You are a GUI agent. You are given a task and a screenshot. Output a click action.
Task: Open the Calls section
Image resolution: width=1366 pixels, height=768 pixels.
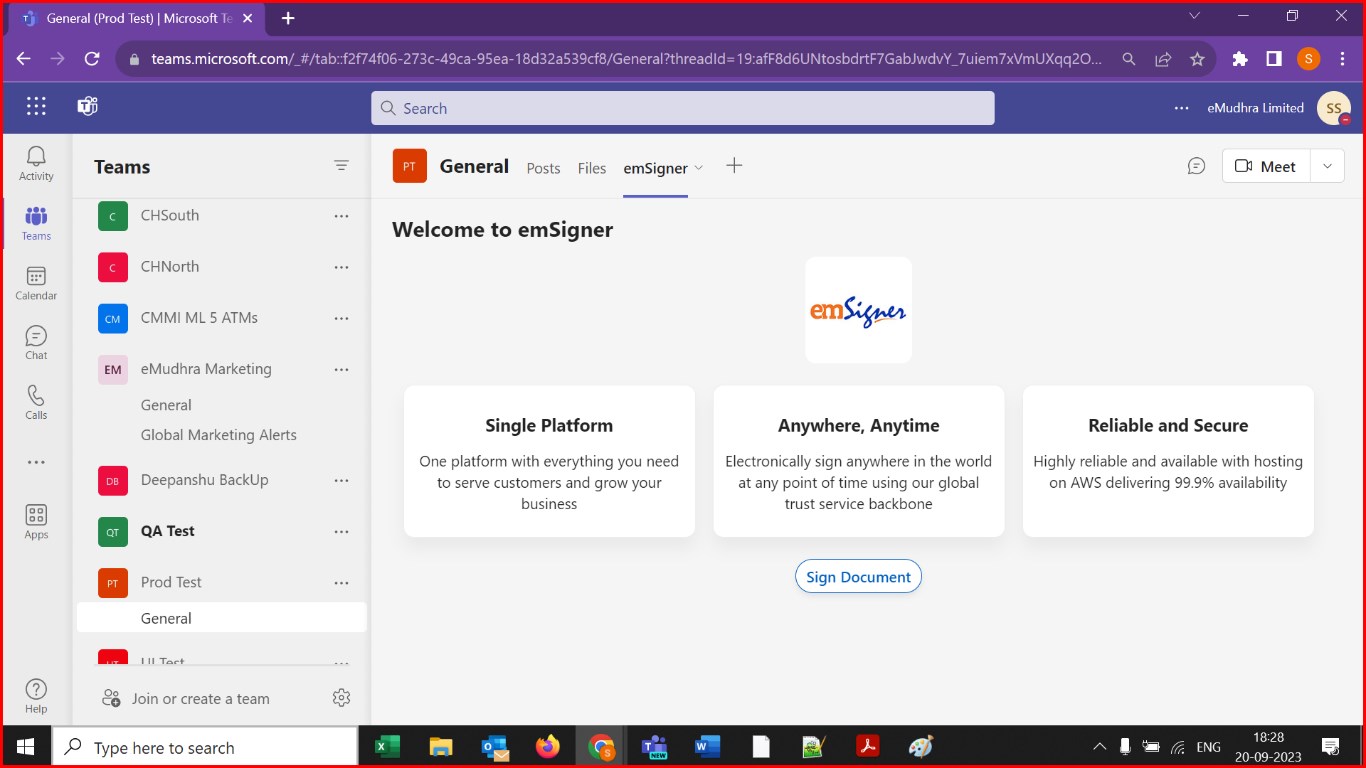(x=36, y=402)
